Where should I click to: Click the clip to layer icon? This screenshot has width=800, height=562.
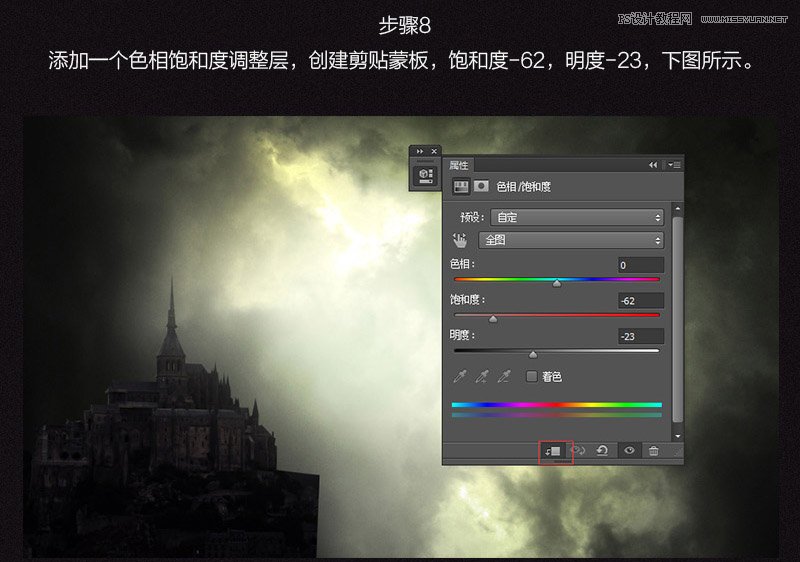[x=553, y=451]
